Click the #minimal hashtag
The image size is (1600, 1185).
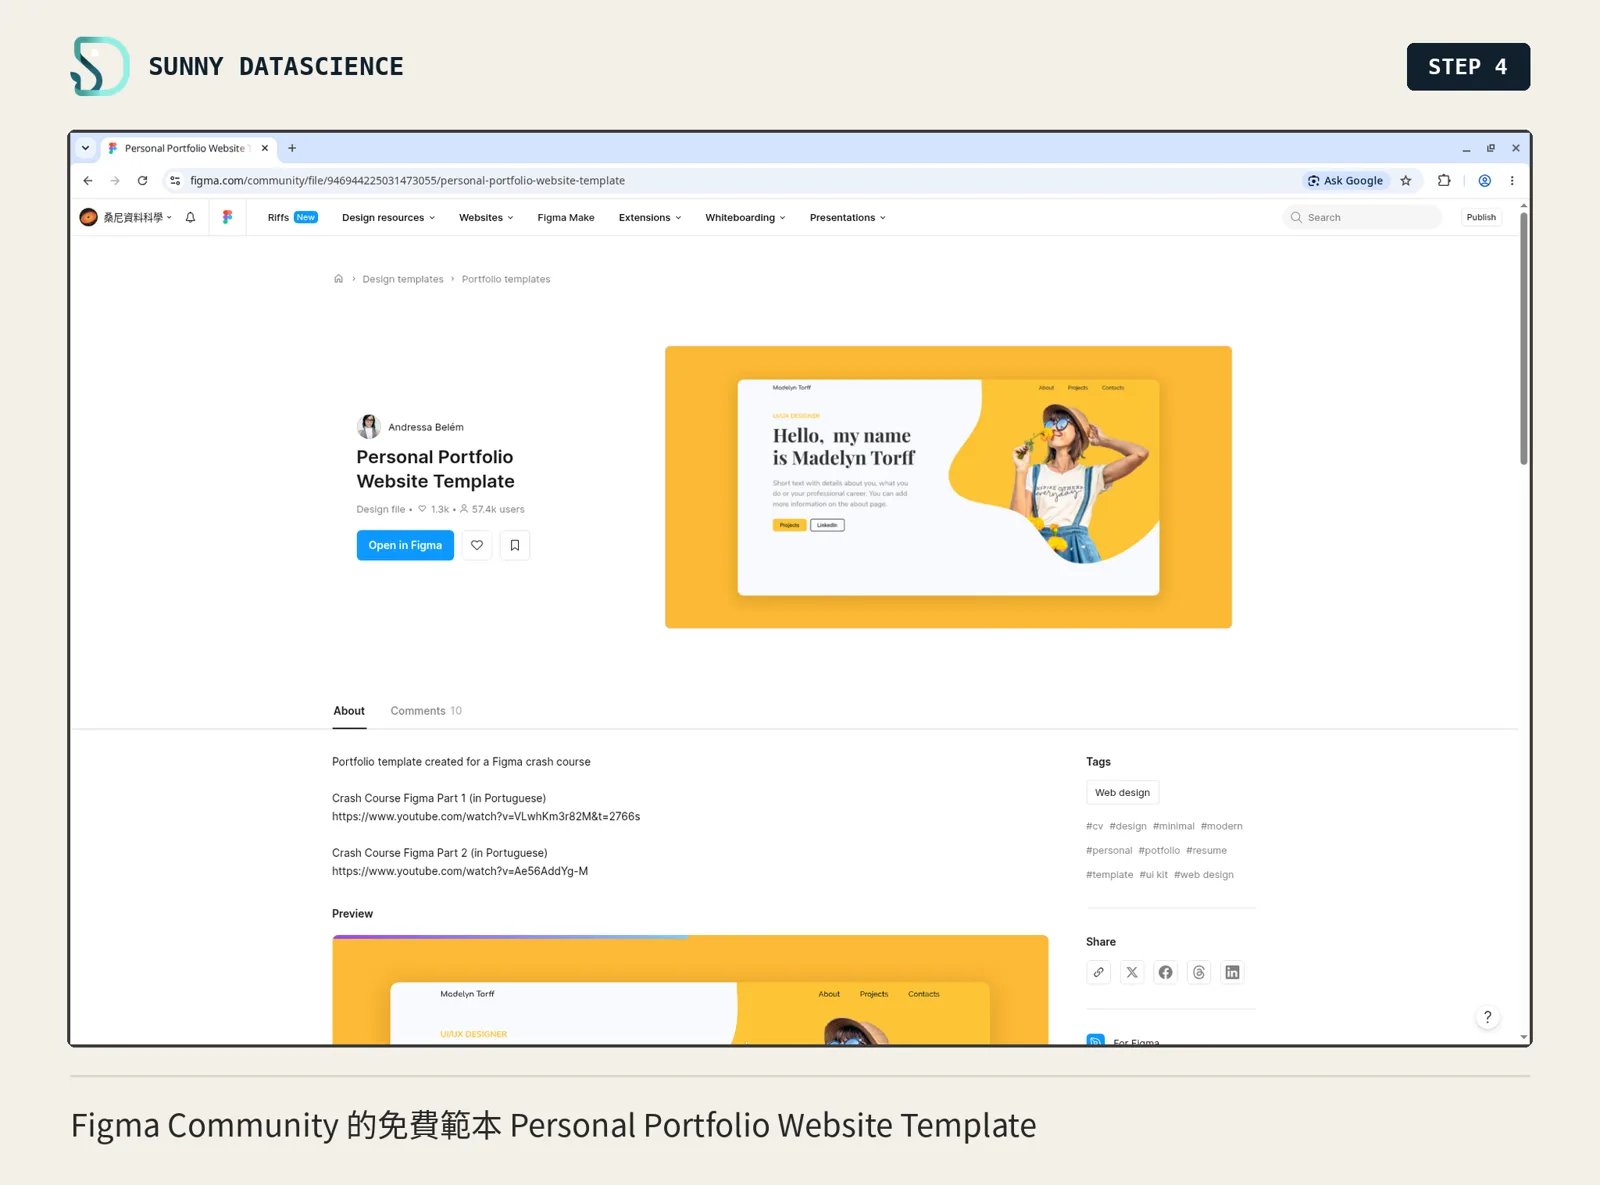pos(1173,826)
